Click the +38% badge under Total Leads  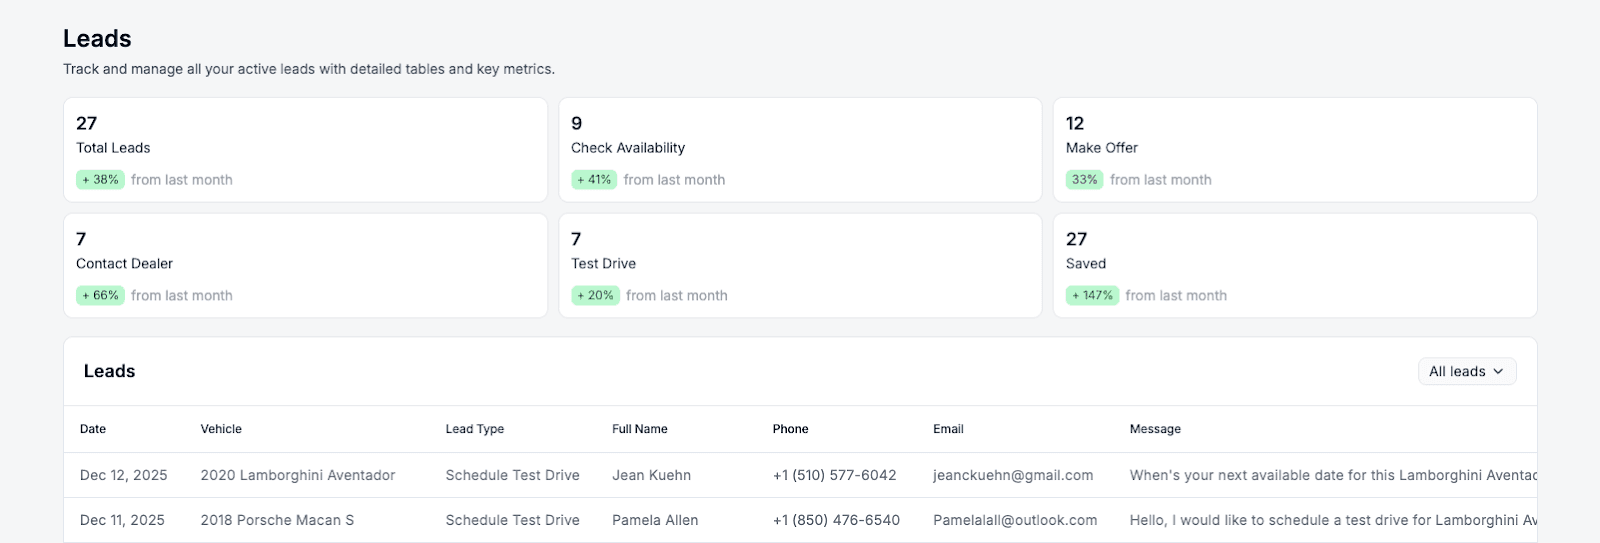[x=100, y=180]
